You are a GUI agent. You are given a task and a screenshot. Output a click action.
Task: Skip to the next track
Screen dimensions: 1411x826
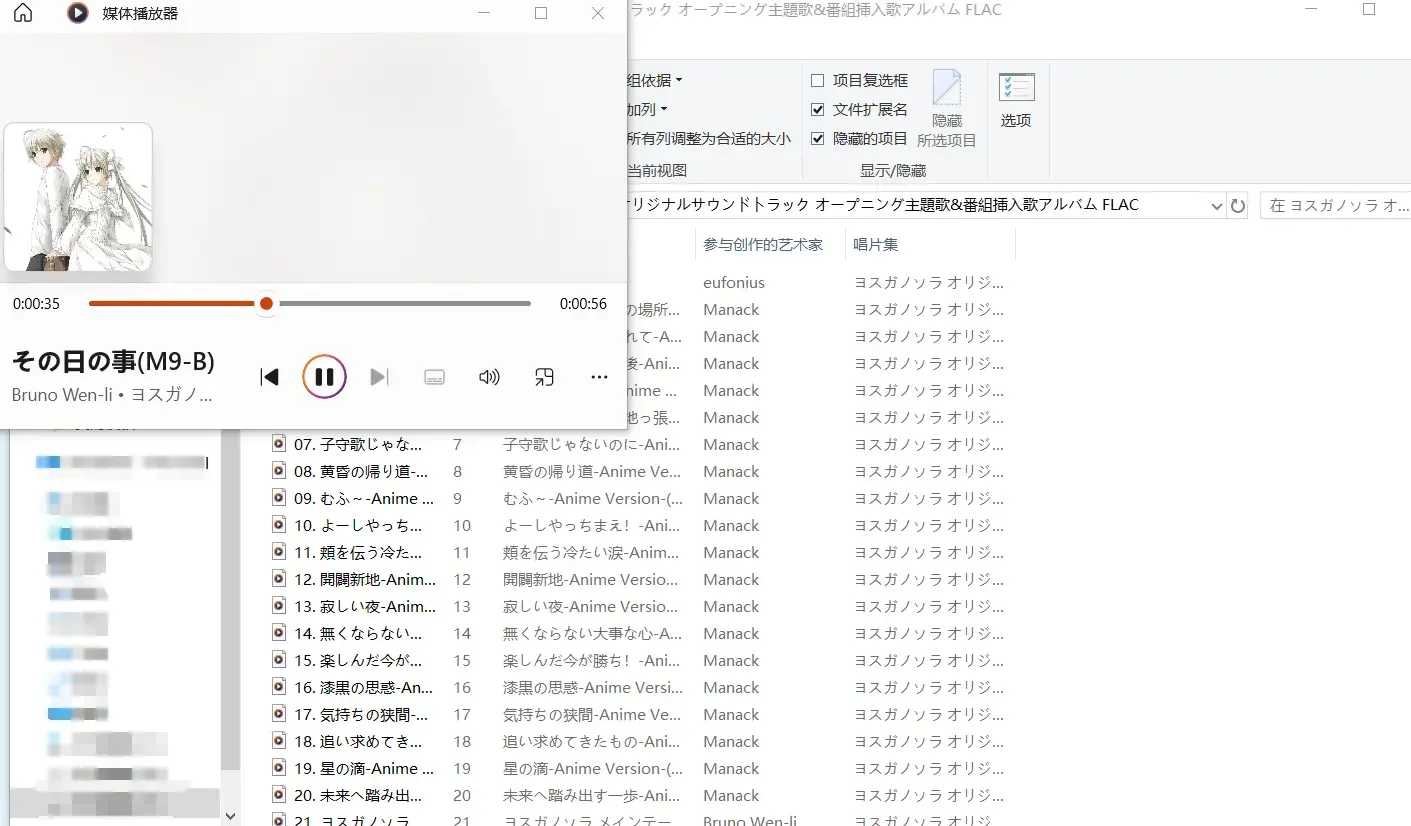tap(379, 377)
